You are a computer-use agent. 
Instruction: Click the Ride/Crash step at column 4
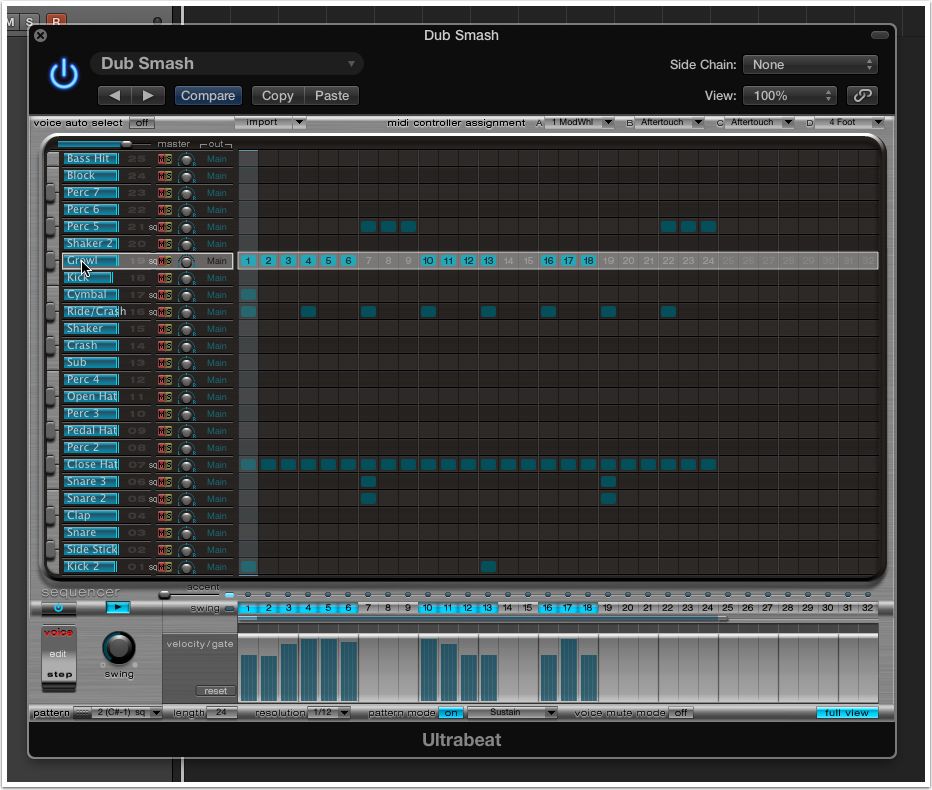tap(308, 312)
